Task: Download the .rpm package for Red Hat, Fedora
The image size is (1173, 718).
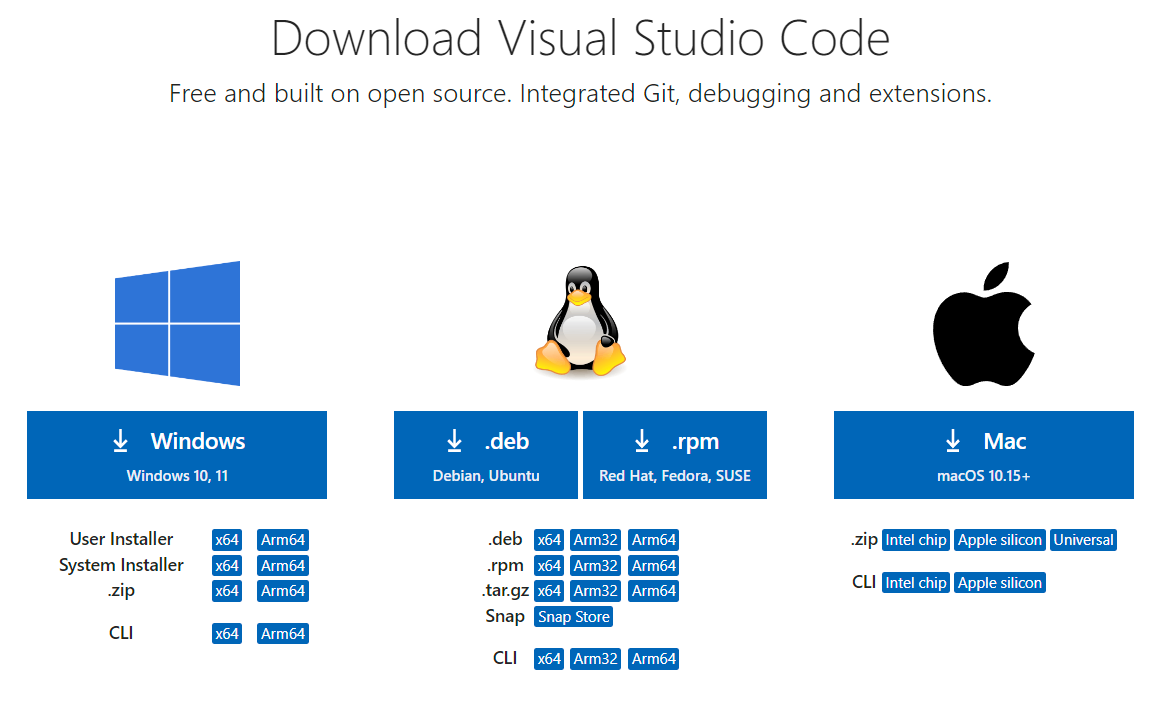Action: pyautogui.click(x=675, y=455)
